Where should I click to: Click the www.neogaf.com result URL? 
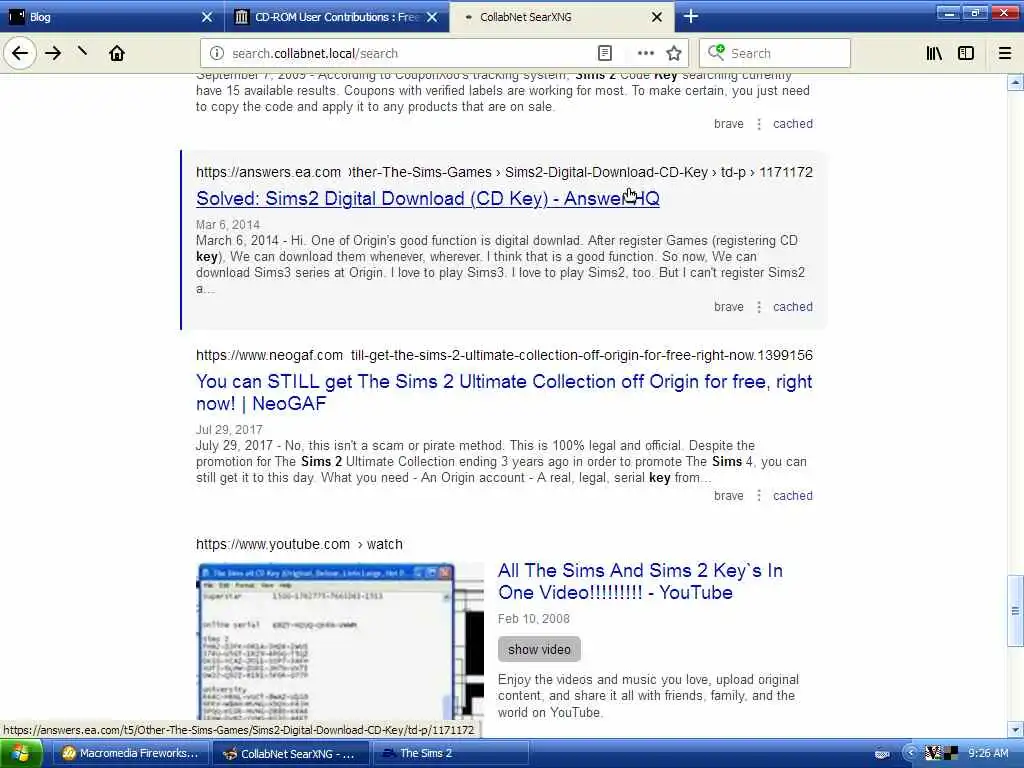coord(504,355)
